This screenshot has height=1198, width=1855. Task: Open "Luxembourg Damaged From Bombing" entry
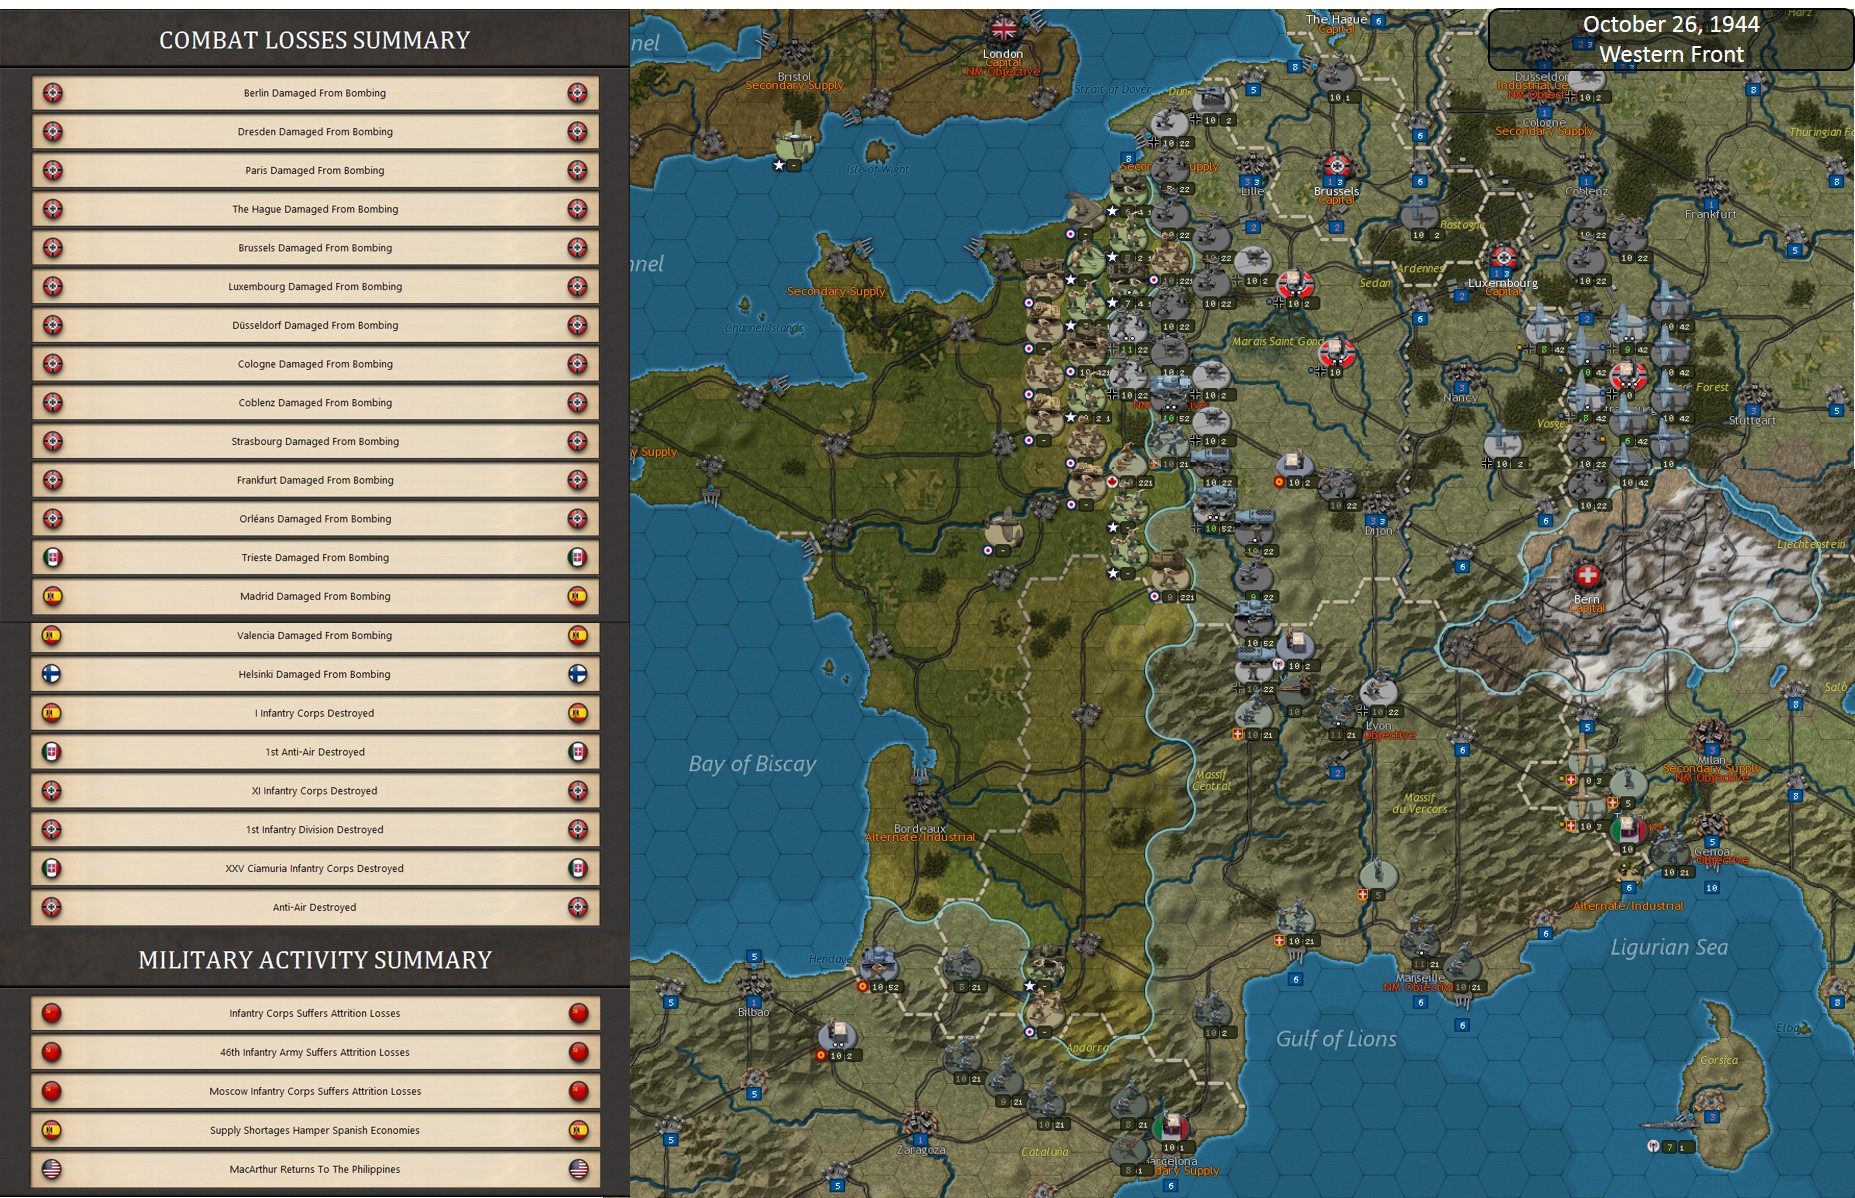pyautogui.click(x=315, y=287)
